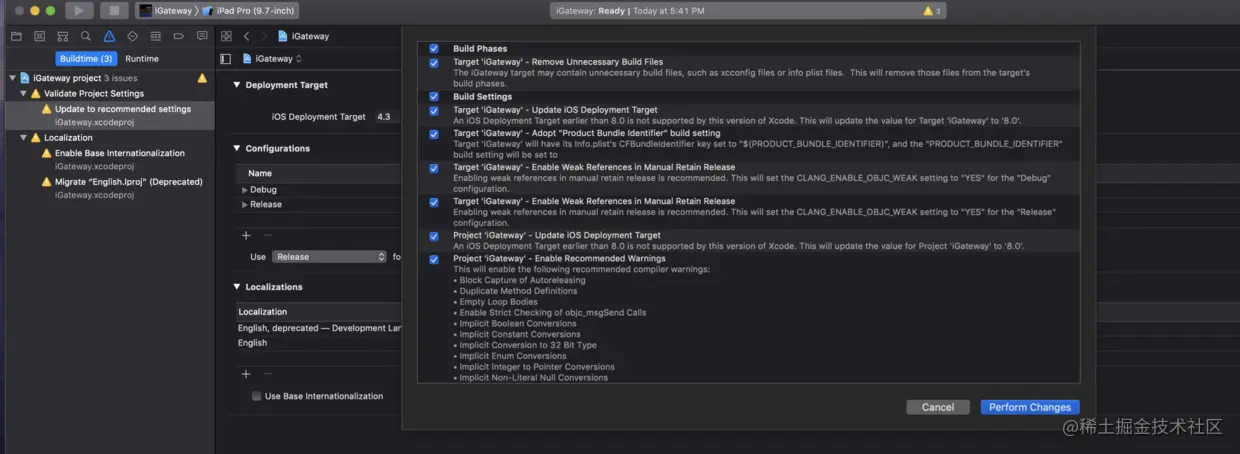Screen dimensions: 1240x454
Task: Collapse the Localization issues group
Action: coord(22,138)
